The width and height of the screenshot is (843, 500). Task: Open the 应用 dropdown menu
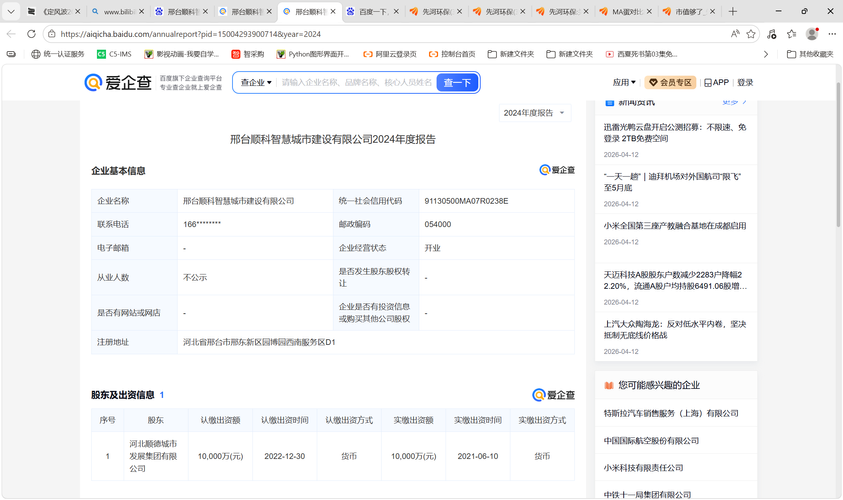tap(624, 82)
